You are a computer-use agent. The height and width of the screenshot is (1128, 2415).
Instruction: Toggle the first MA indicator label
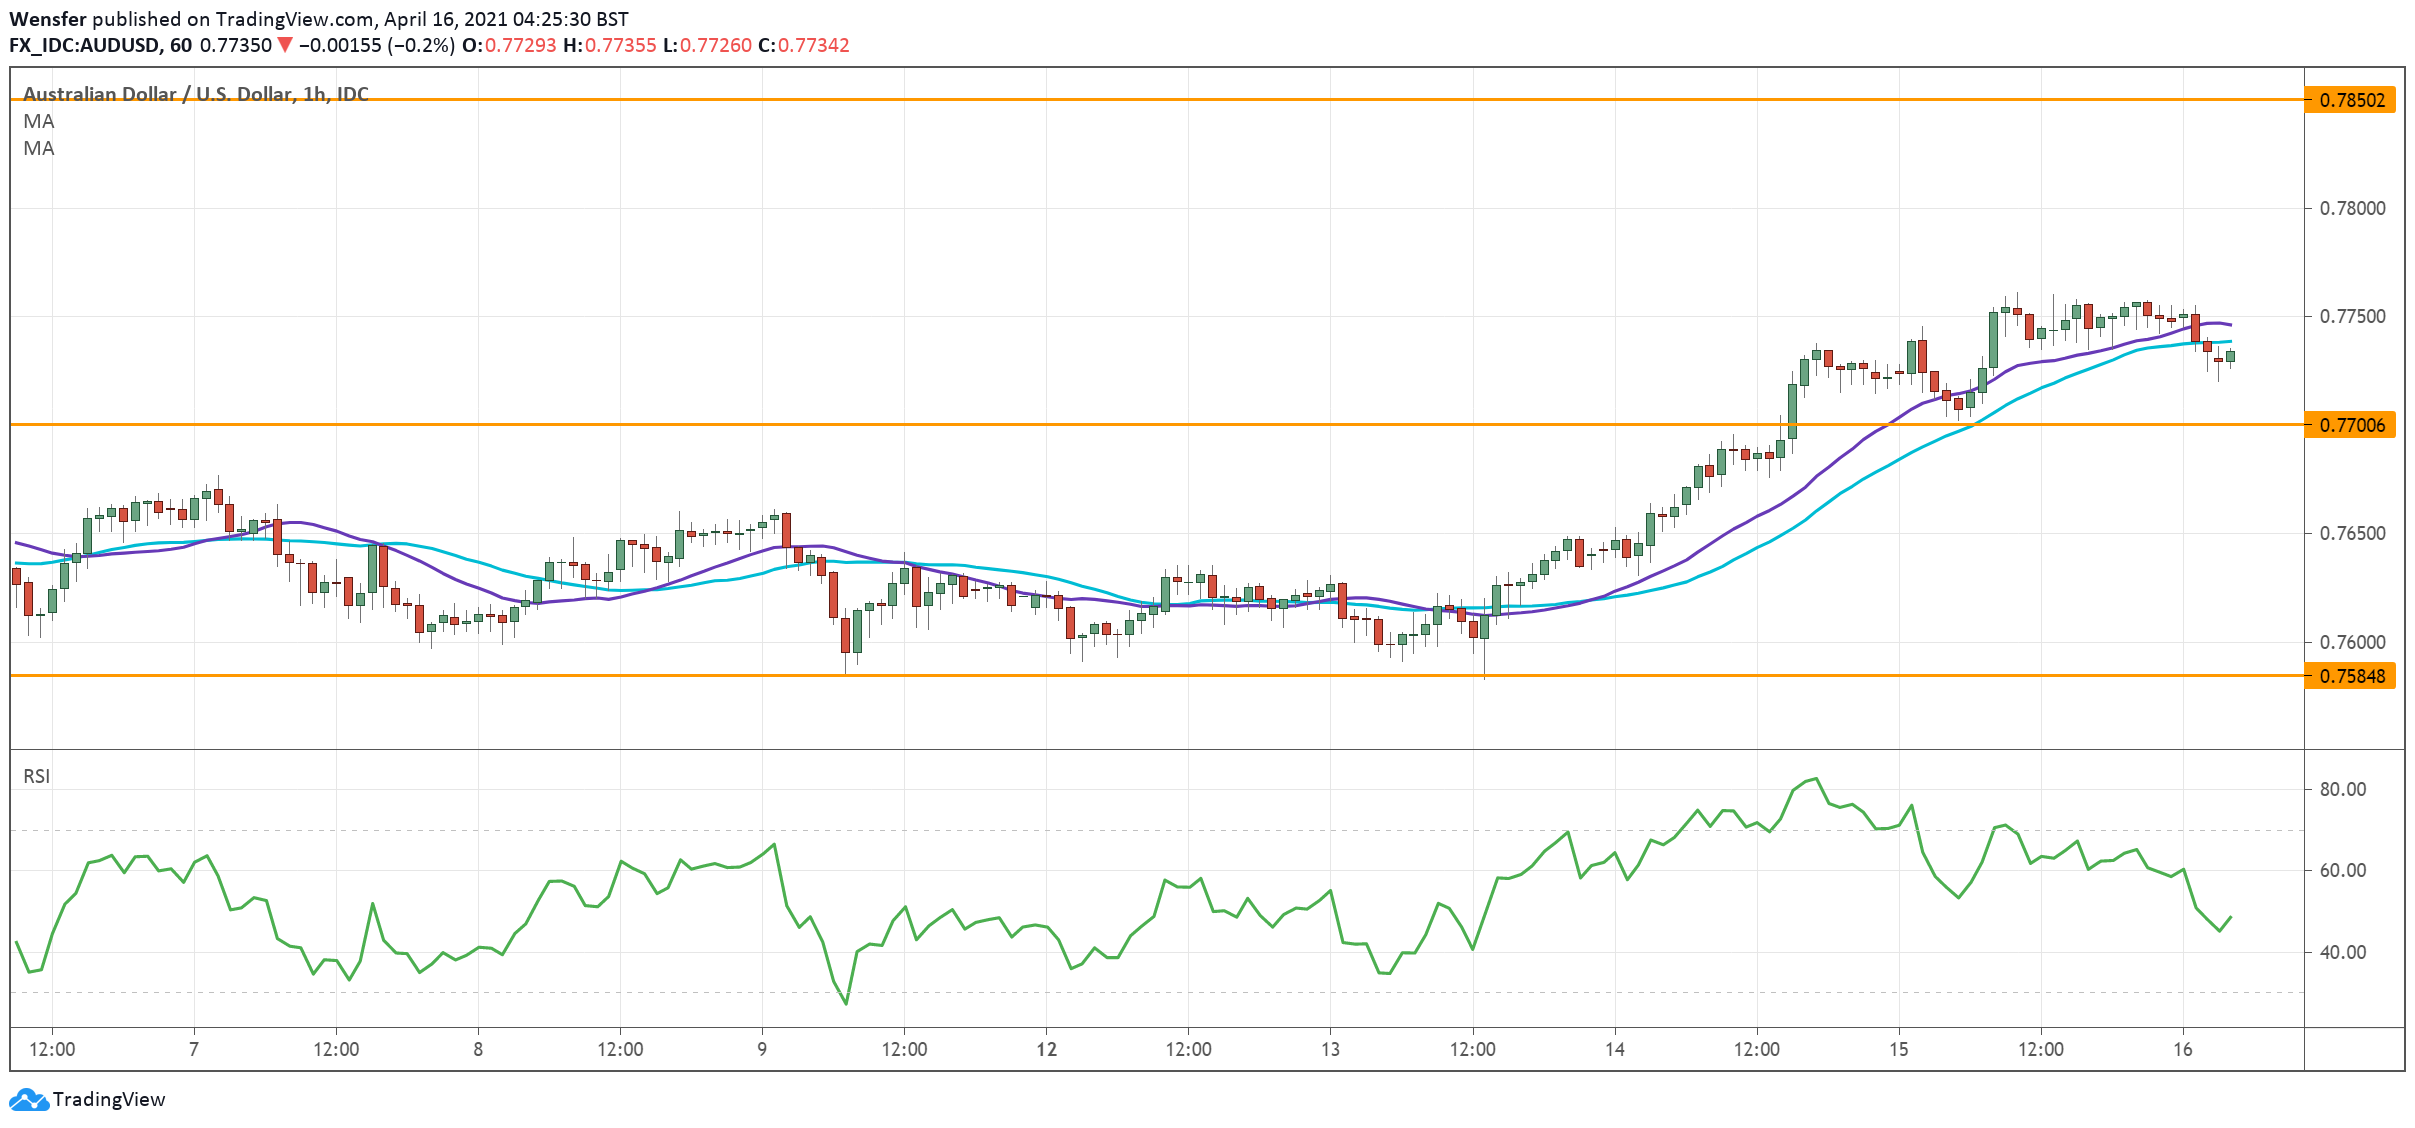(x=38, y=121)
